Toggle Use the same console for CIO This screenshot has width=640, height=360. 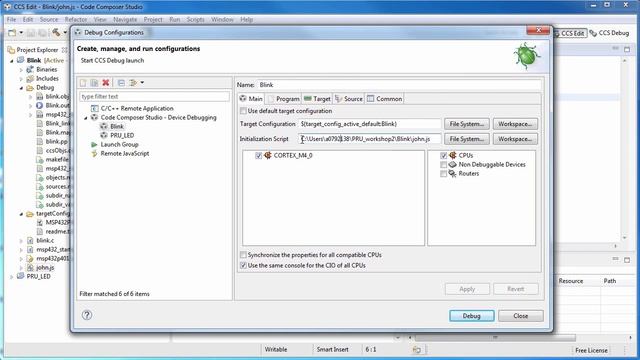[243, 265]
